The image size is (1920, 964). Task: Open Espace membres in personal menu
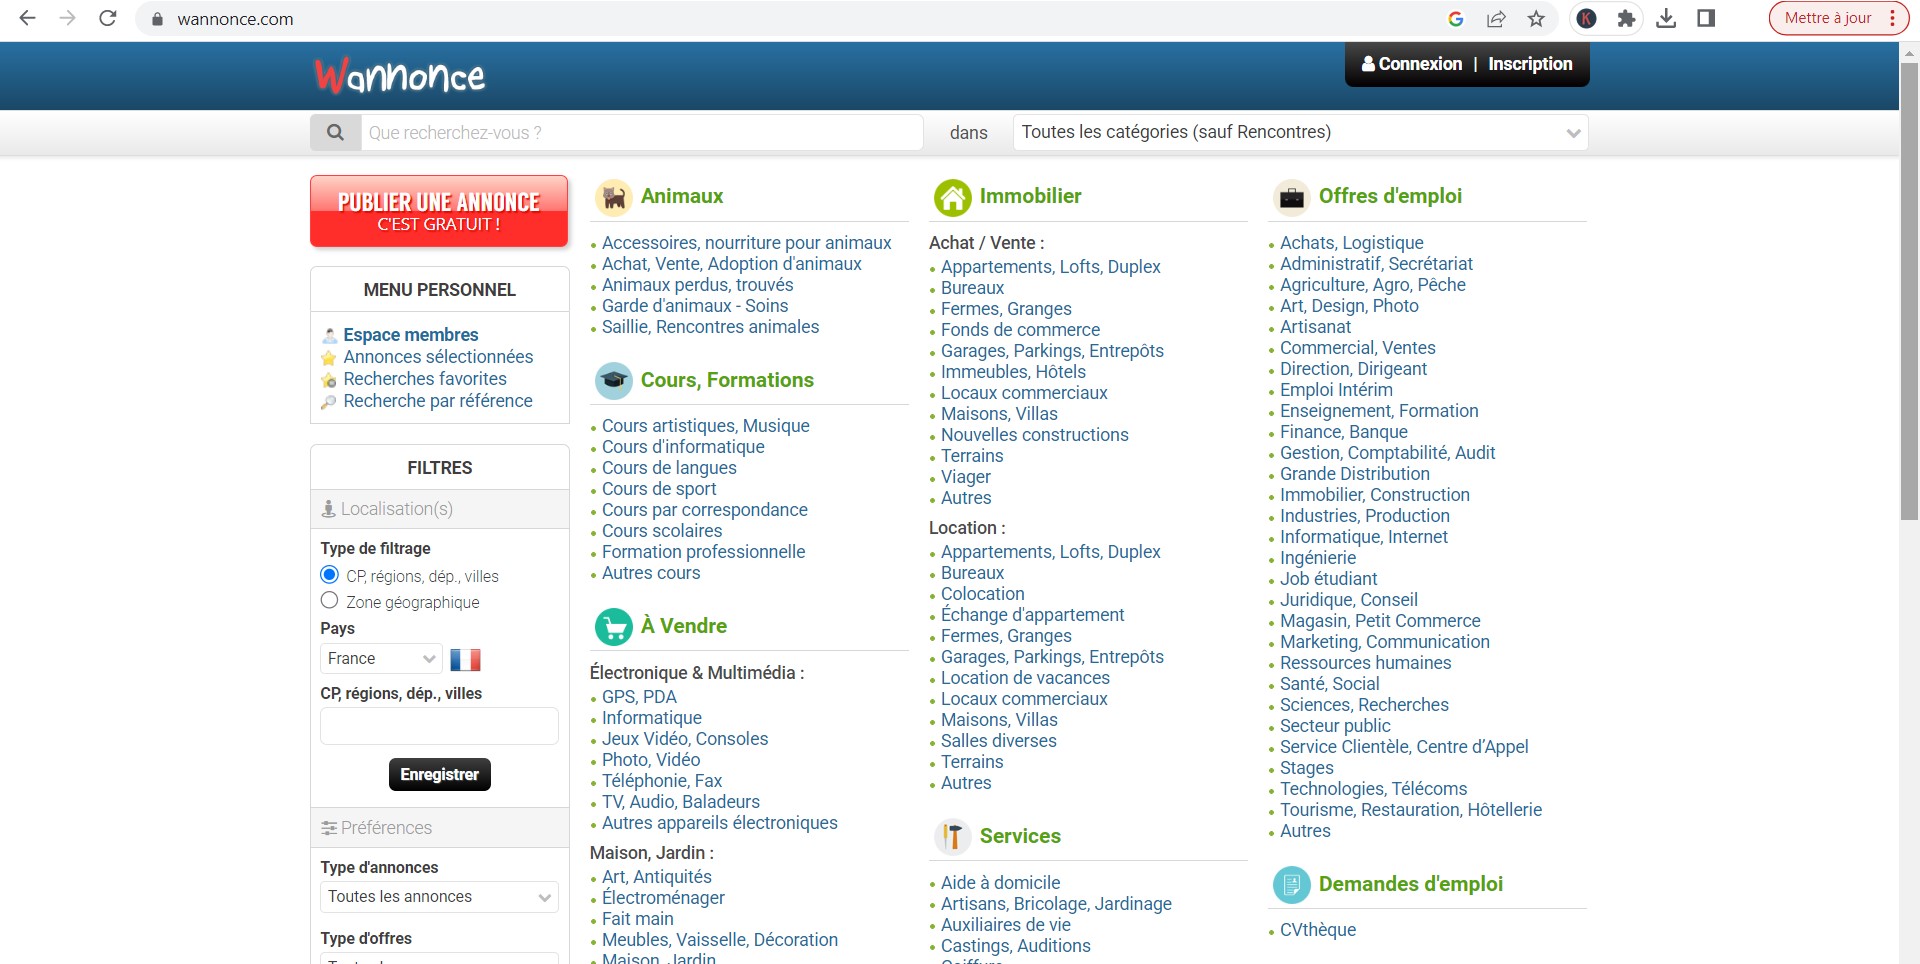tap(410, 335)
